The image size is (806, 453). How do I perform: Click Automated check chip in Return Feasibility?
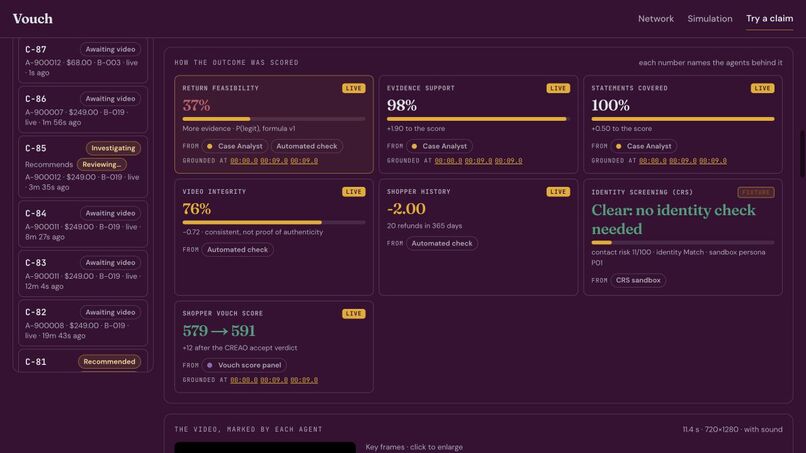(x=307, y=146)
